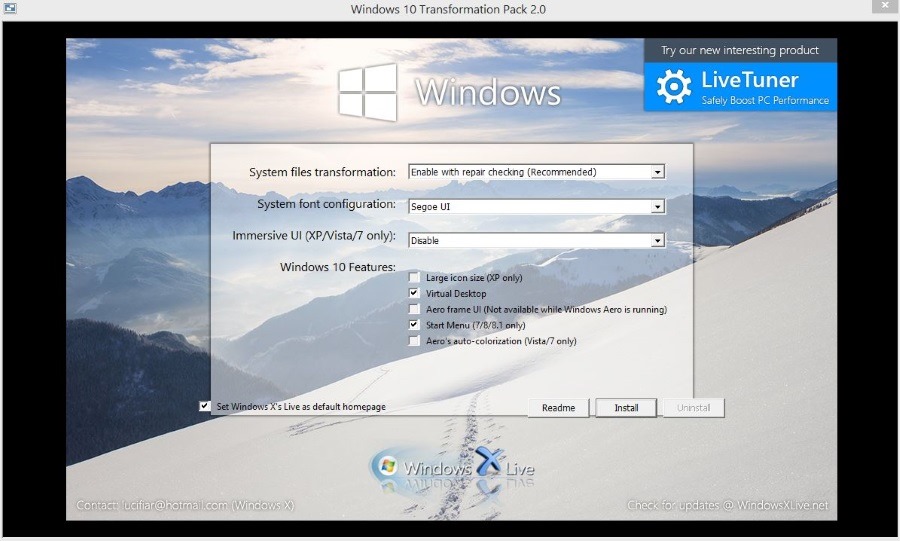Click the Install button
The height and width of the screenshot is (541, 900).
coord(626,408)
